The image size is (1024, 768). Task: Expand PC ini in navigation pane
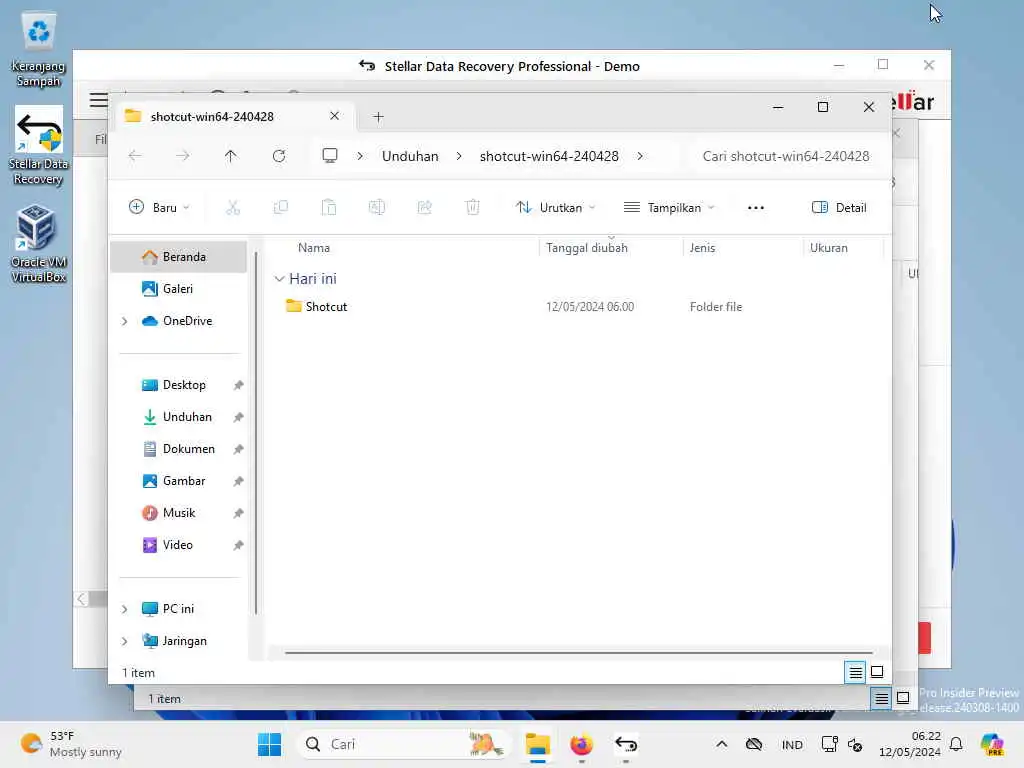(x=124, y=609)
